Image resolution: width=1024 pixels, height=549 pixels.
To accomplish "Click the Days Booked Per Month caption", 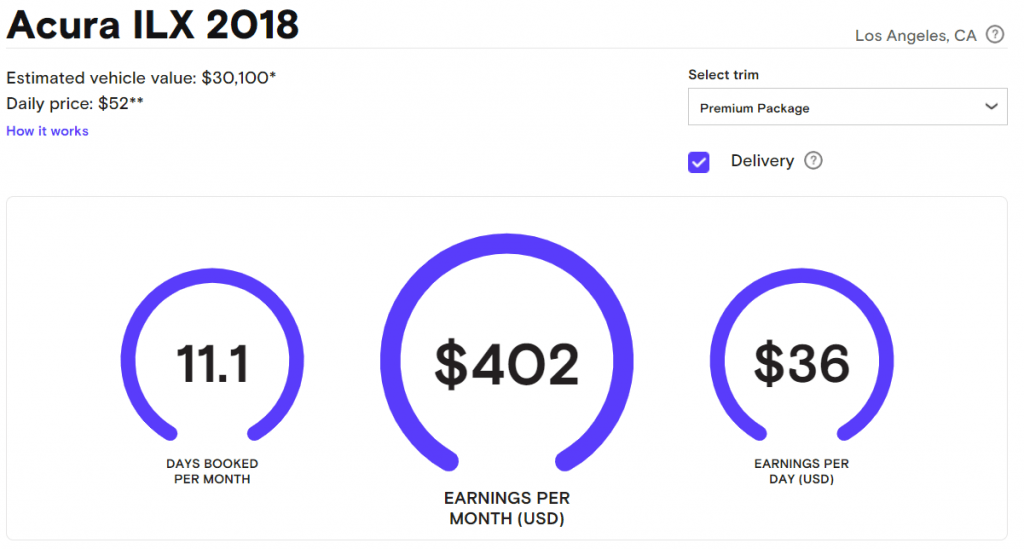I will [x=212, y=471].
